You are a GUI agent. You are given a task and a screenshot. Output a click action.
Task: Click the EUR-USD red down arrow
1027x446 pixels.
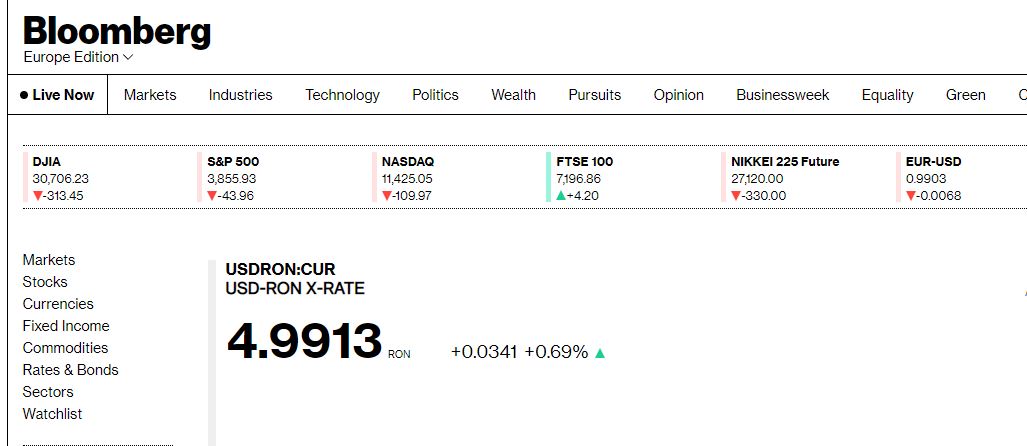click(912, 196)
